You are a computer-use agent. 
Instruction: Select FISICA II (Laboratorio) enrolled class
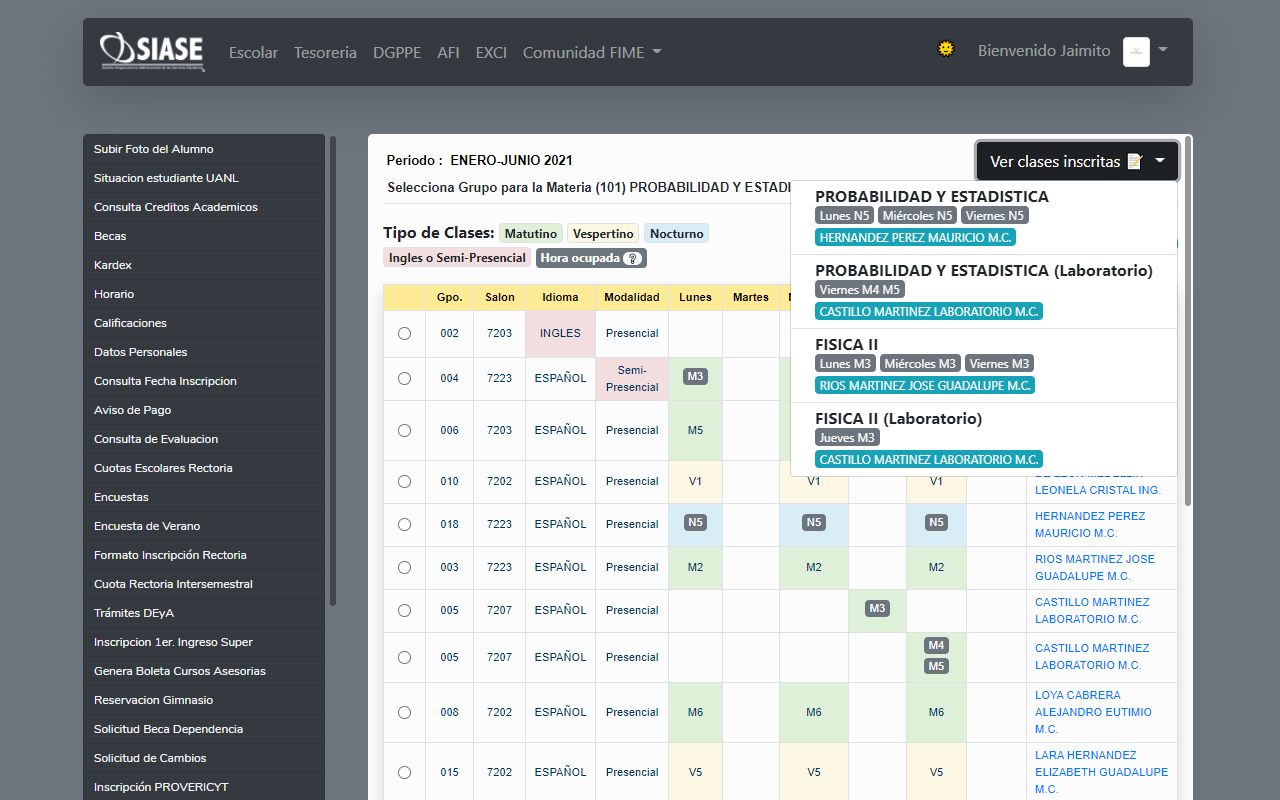(x=984, y=439)
